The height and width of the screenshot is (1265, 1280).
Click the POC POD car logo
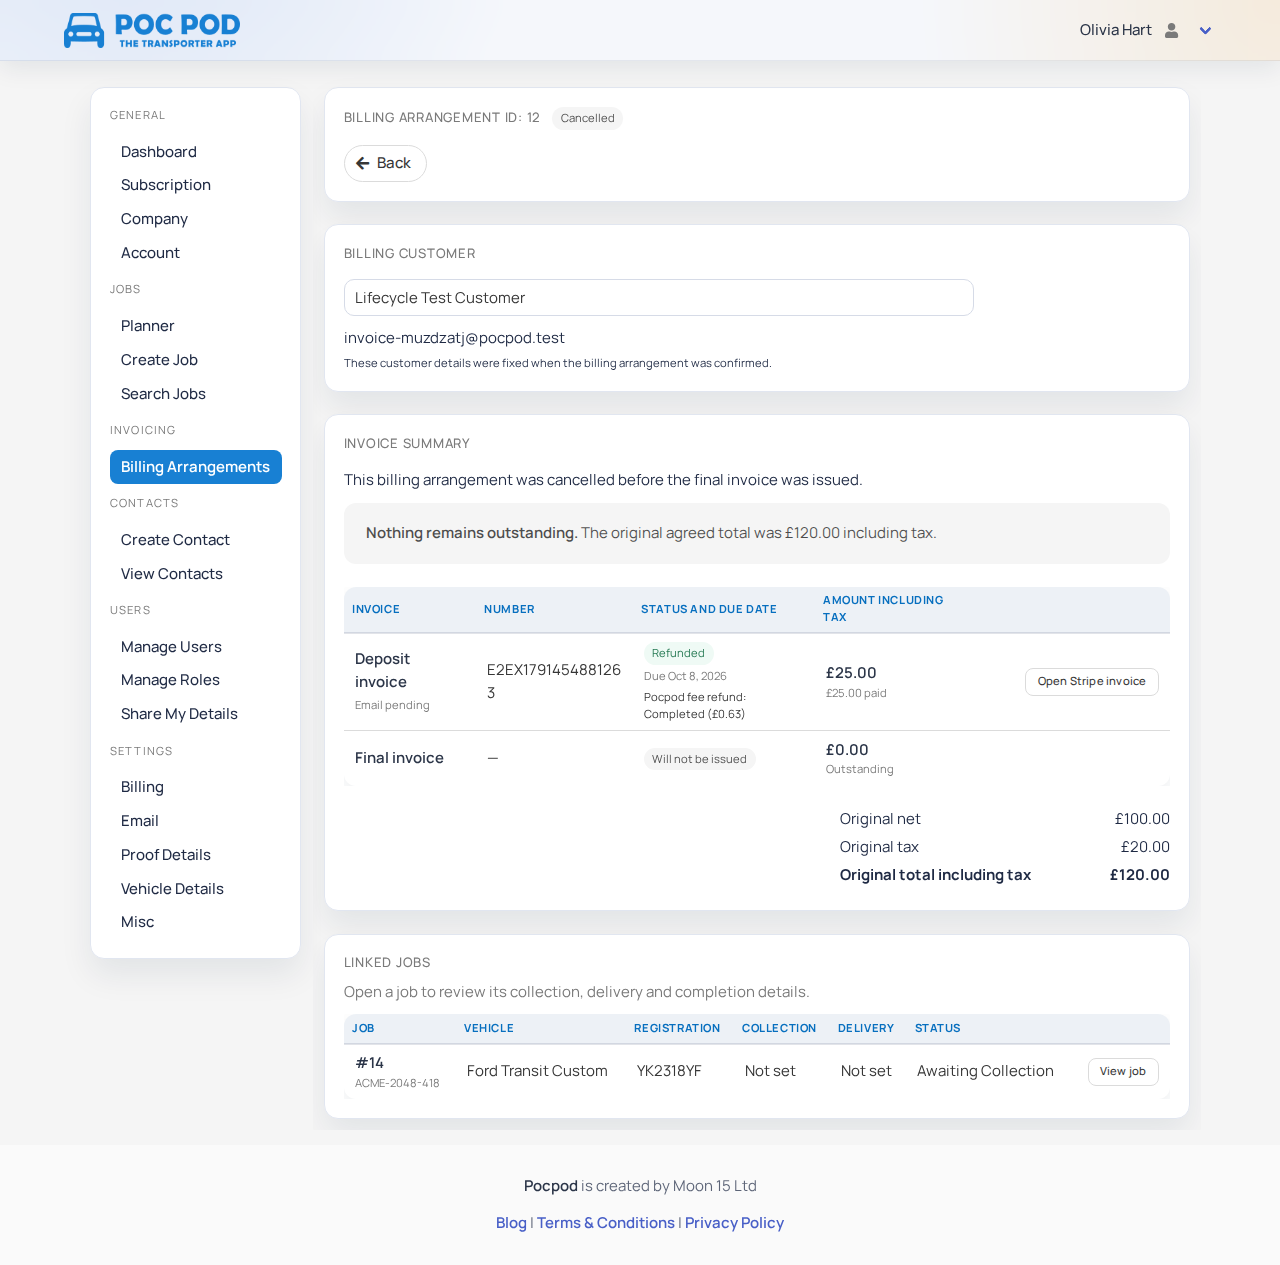pos(152,30)
